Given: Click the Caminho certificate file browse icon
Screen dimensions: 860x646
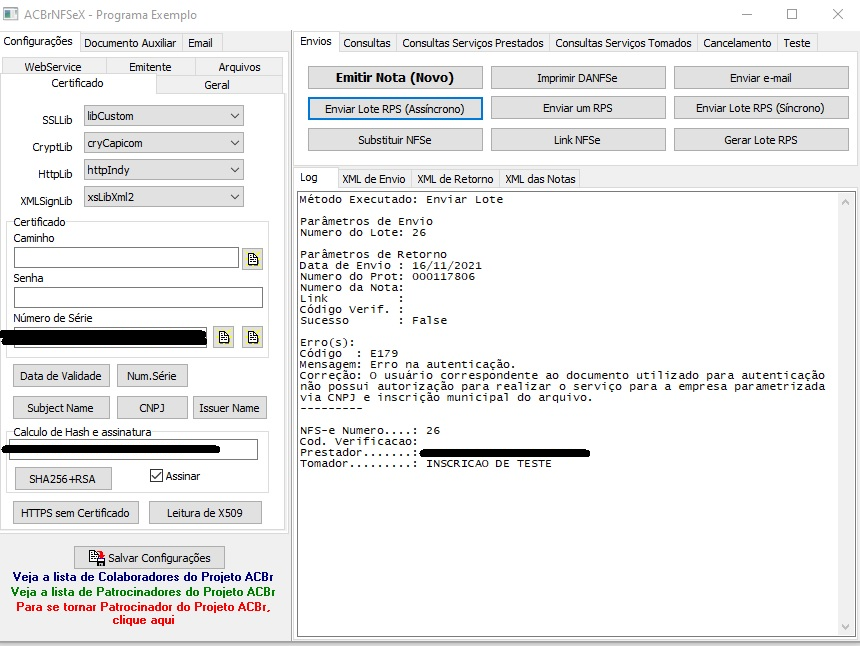Looking at the screenshot, I should pos(252,259).
